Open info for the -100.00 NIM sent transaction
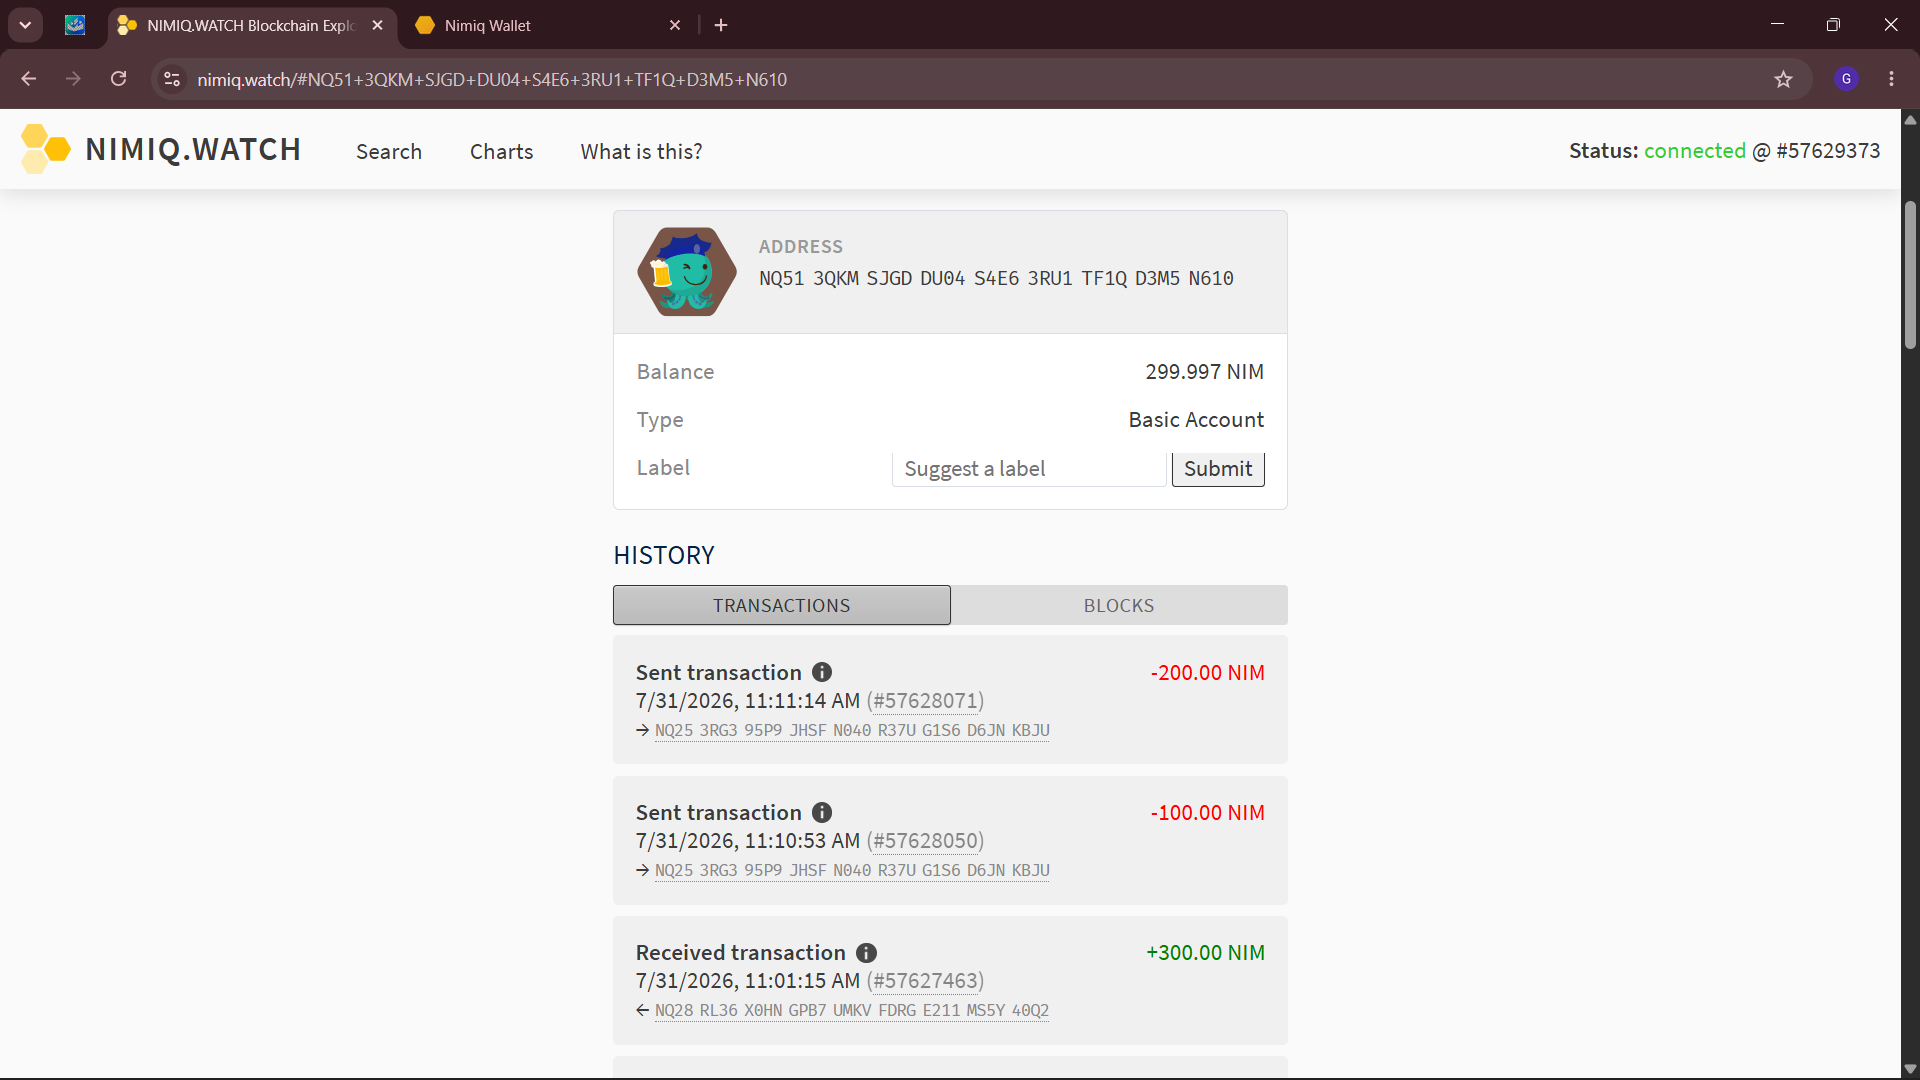 (822, 813)
